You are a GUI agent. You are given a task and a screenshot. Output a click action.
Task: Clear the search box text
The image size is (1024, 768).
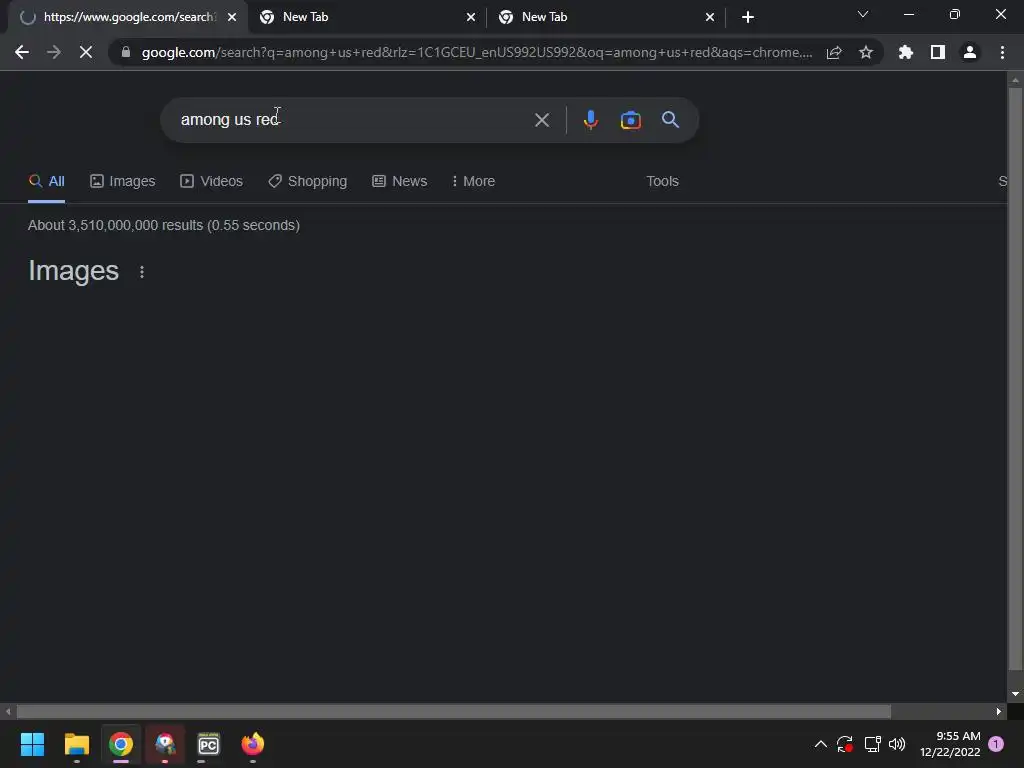pyautogui.click(x=542, y=120)
